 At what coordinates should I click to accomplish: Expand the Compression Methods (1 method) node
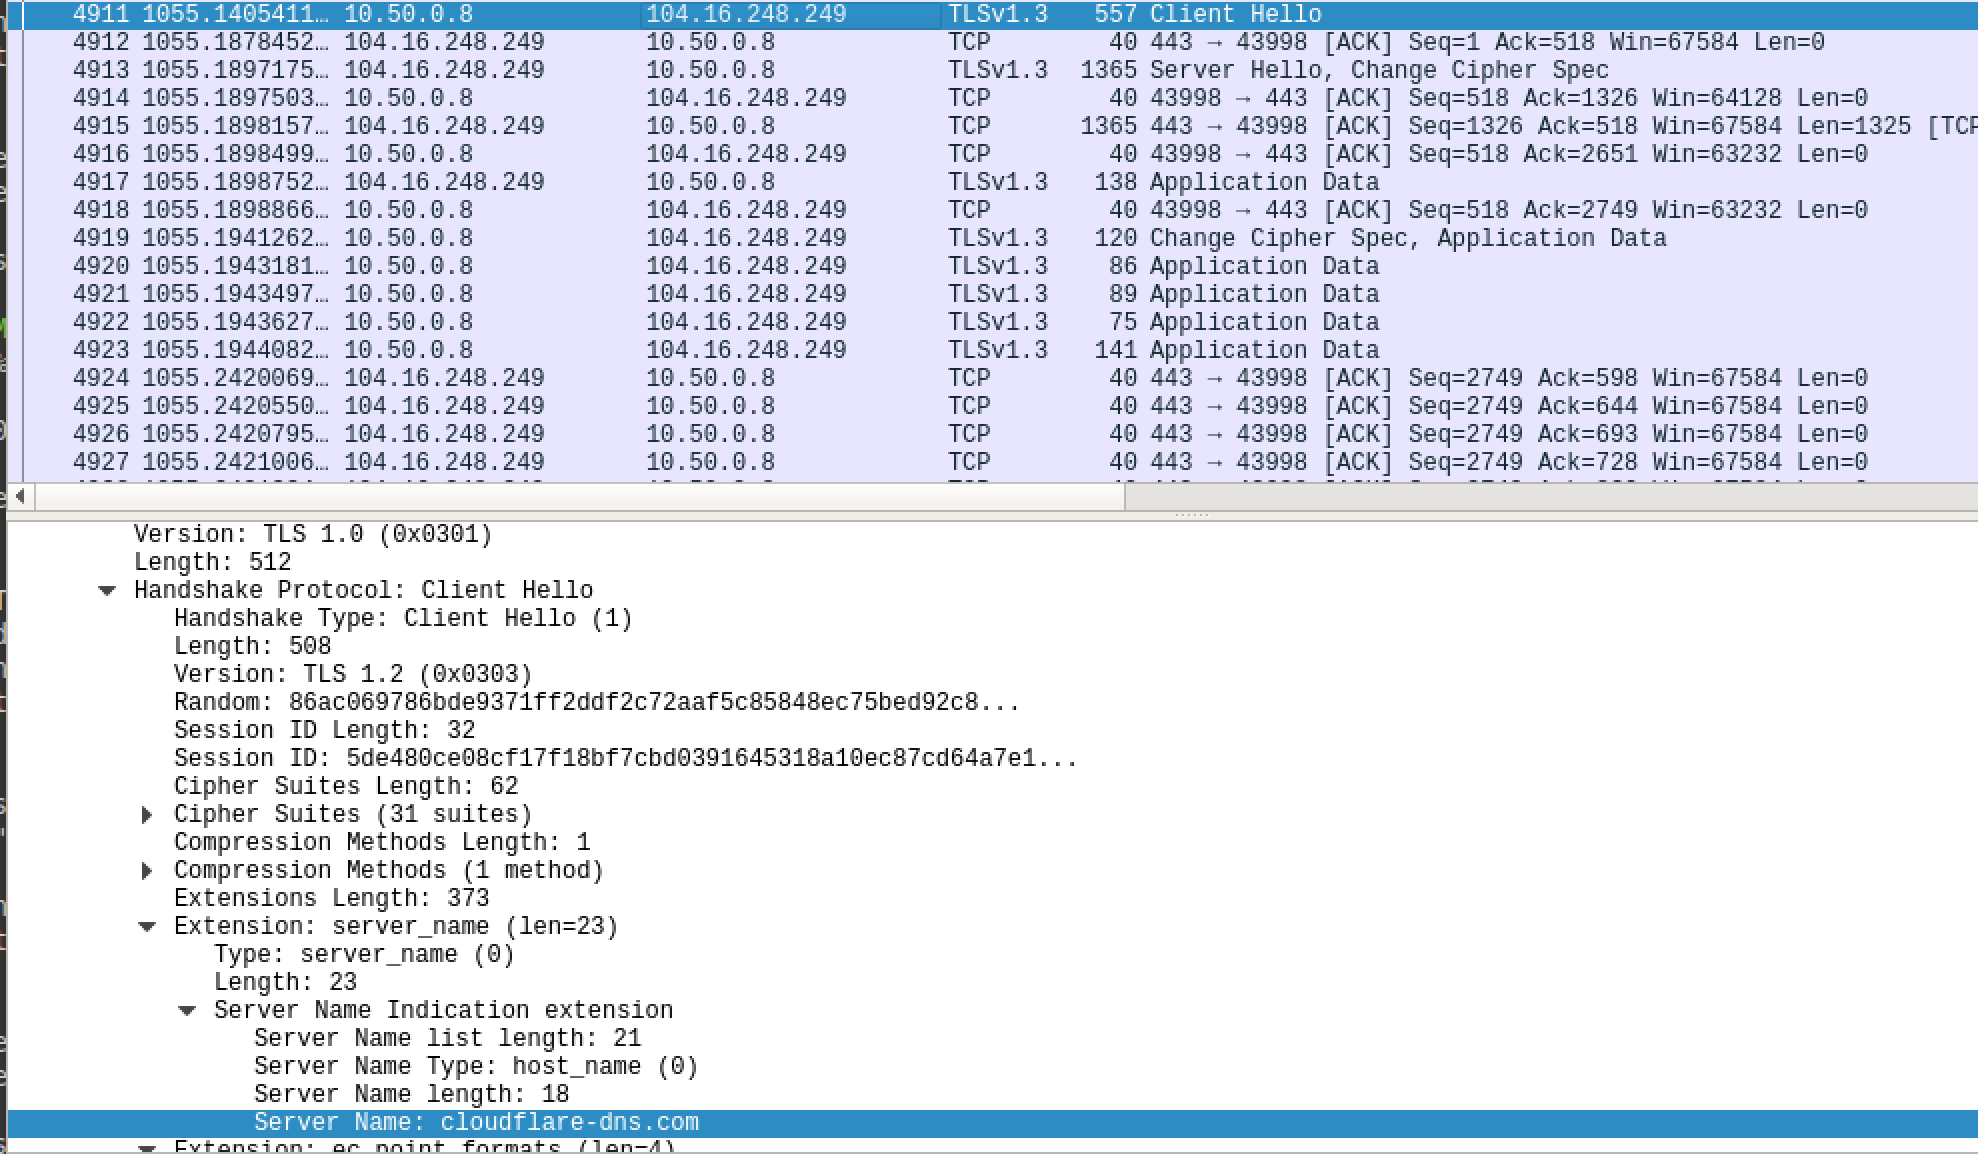[x=147, y=871]
